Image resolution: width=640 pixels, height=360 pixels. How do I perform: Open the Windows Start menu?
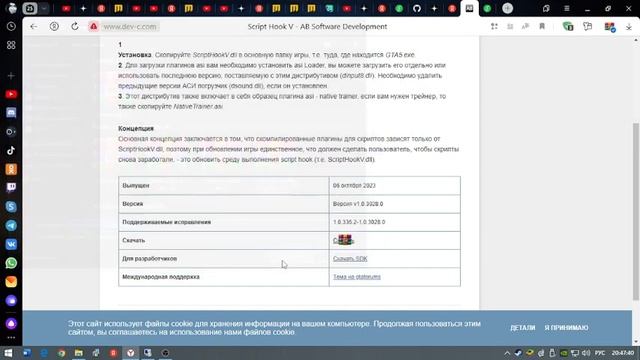[x=8, y=353]
